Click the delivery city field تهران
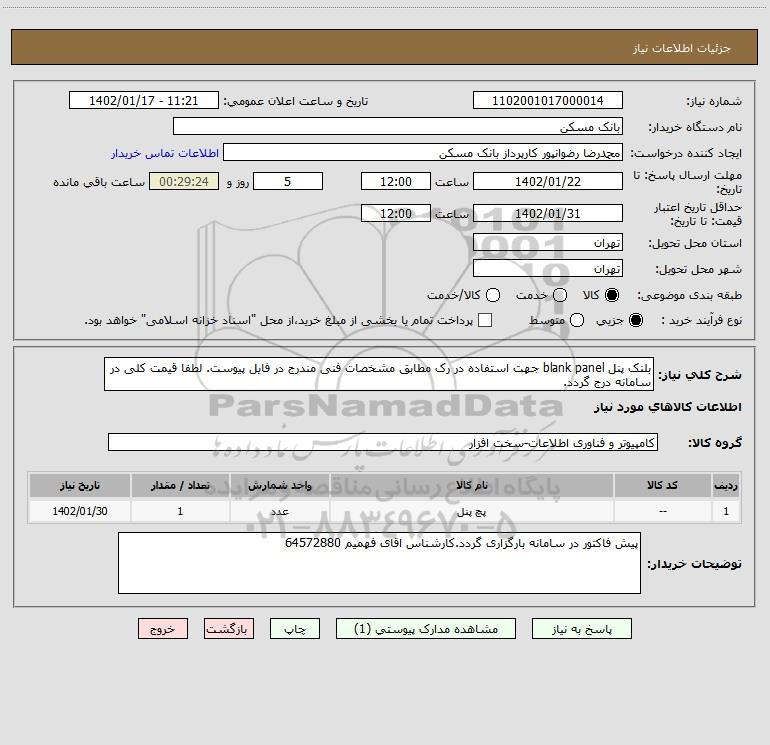770x745 pixels. pyautogui.click(x=548, y=268)
